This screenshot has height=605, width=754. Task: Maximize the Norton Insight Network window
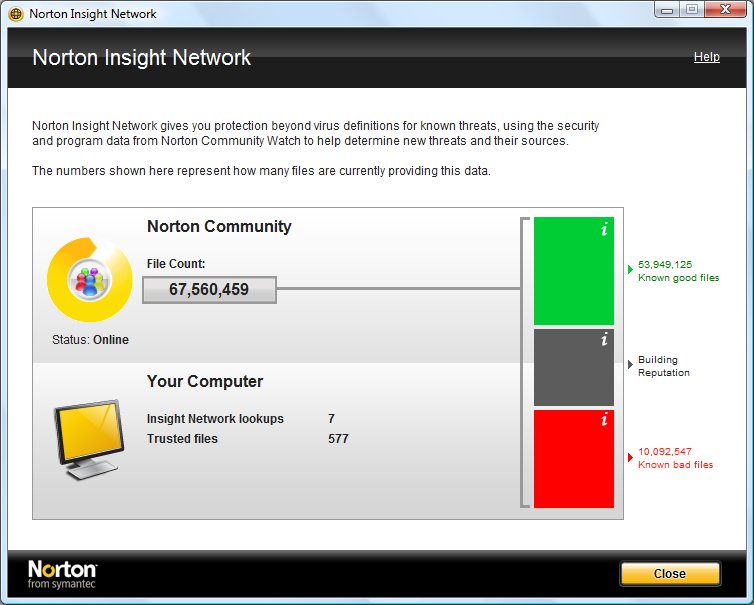click(691, 10)
